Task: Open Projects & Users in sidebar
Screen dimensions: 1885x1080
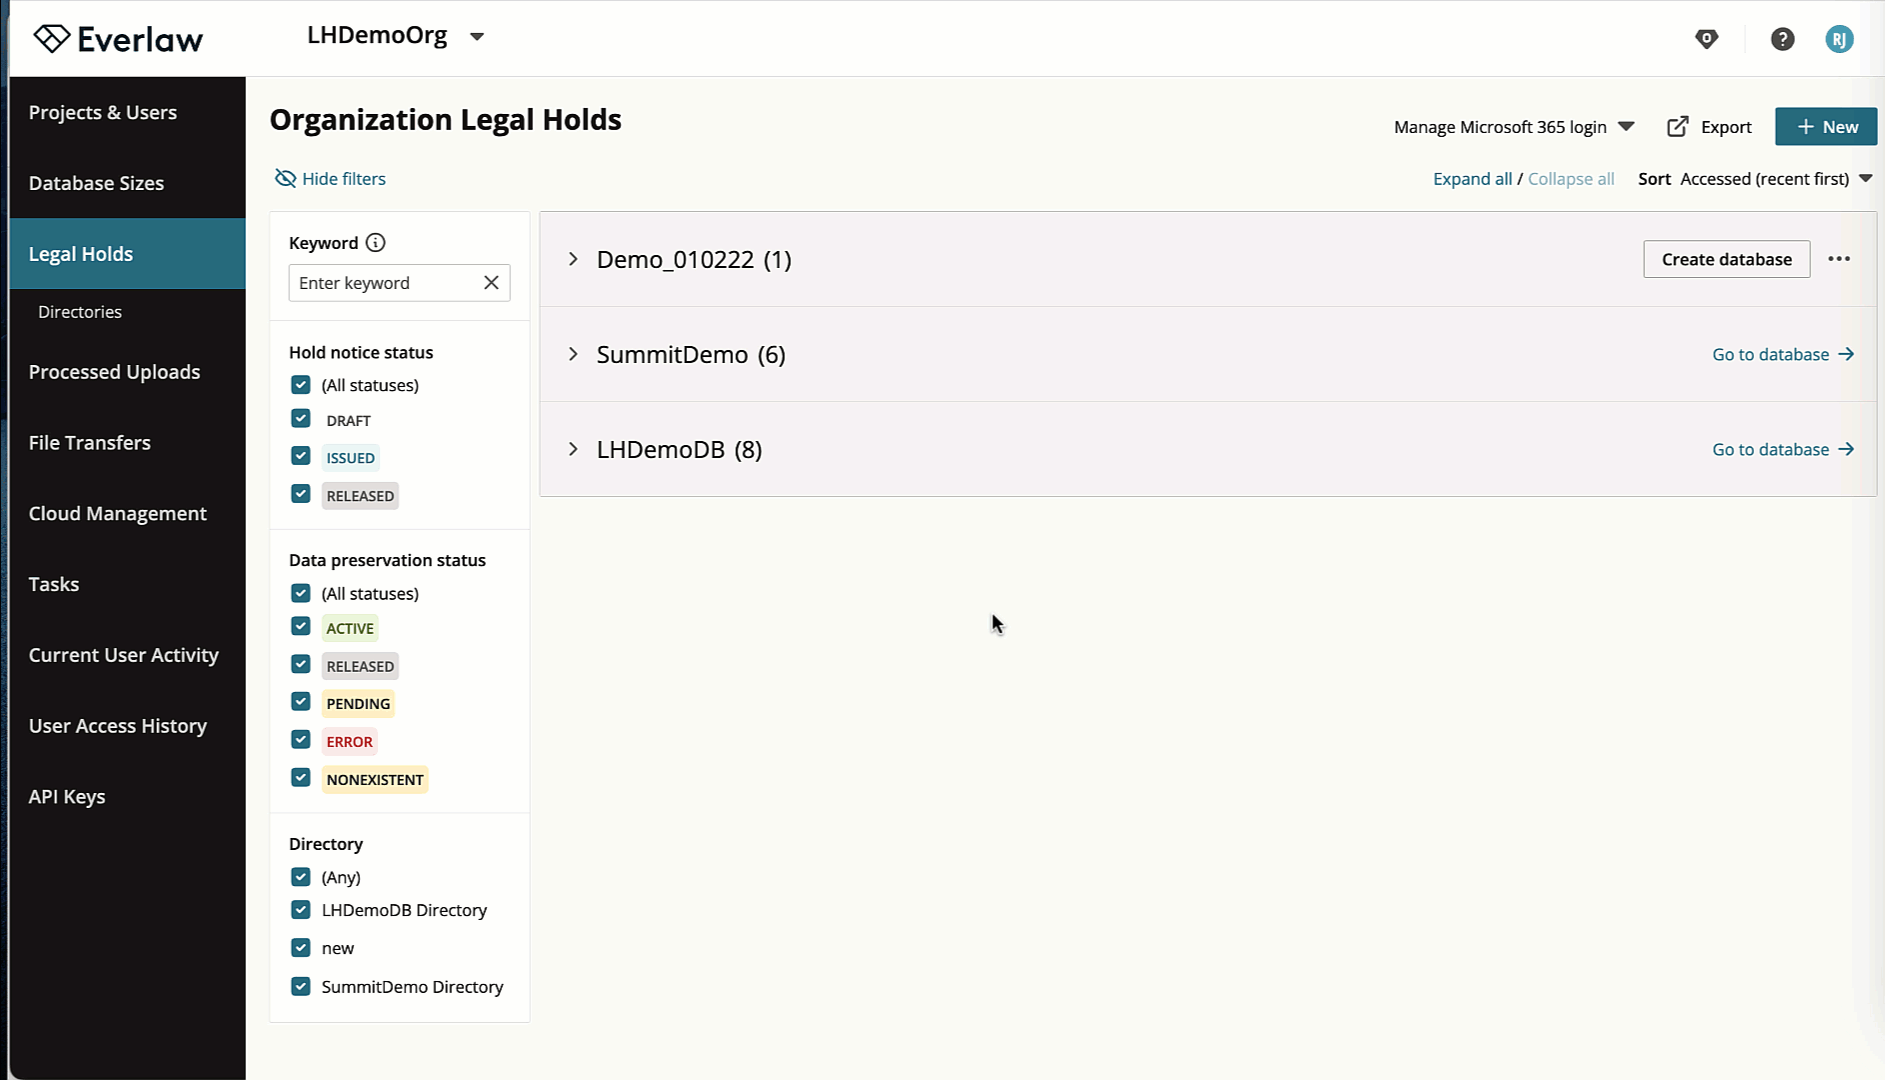Action: click(x=127, y=112)
